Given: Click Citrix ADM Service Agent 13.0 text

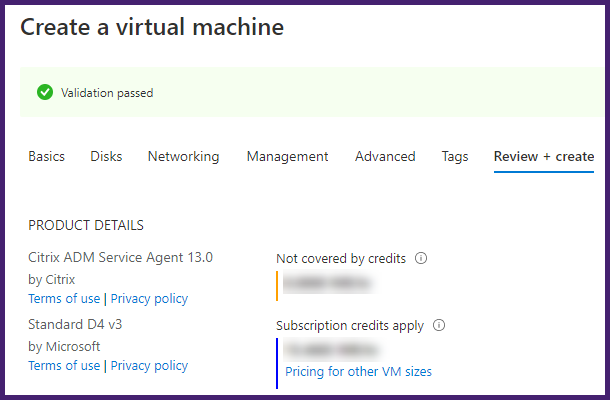Looking at the screenshot, I should pos(121,257).
